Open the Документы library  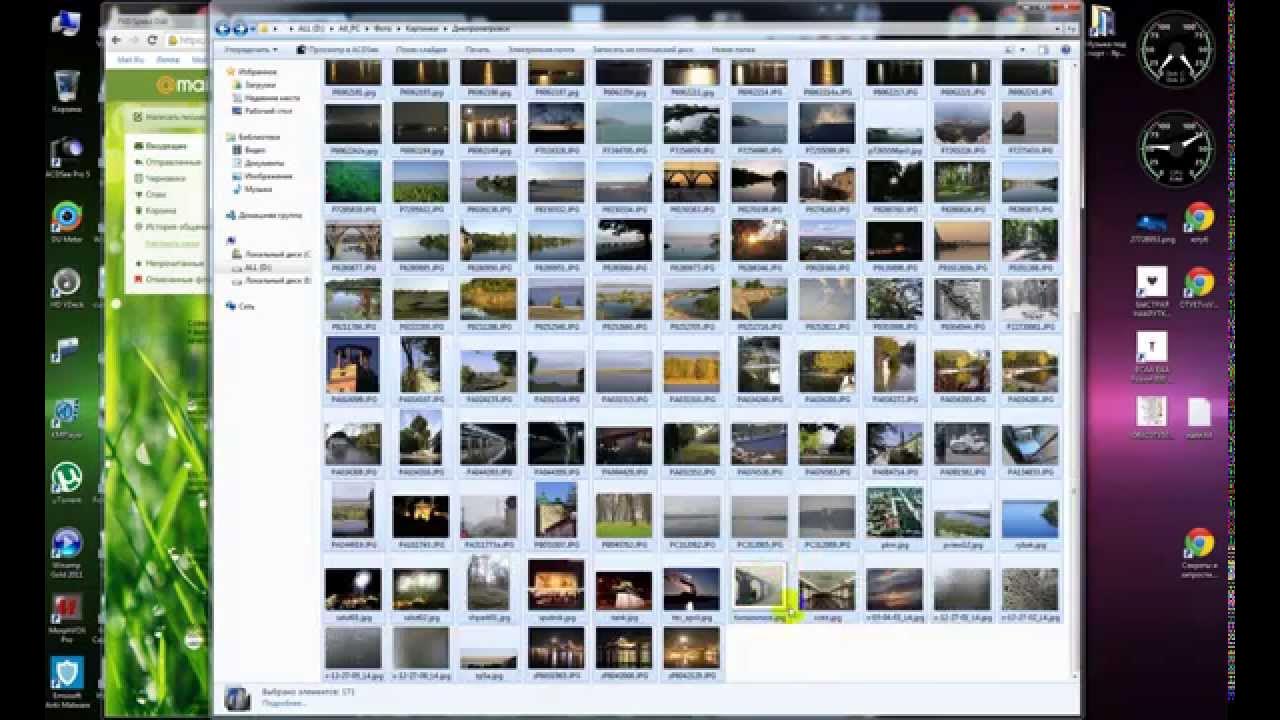coord(257,163)
